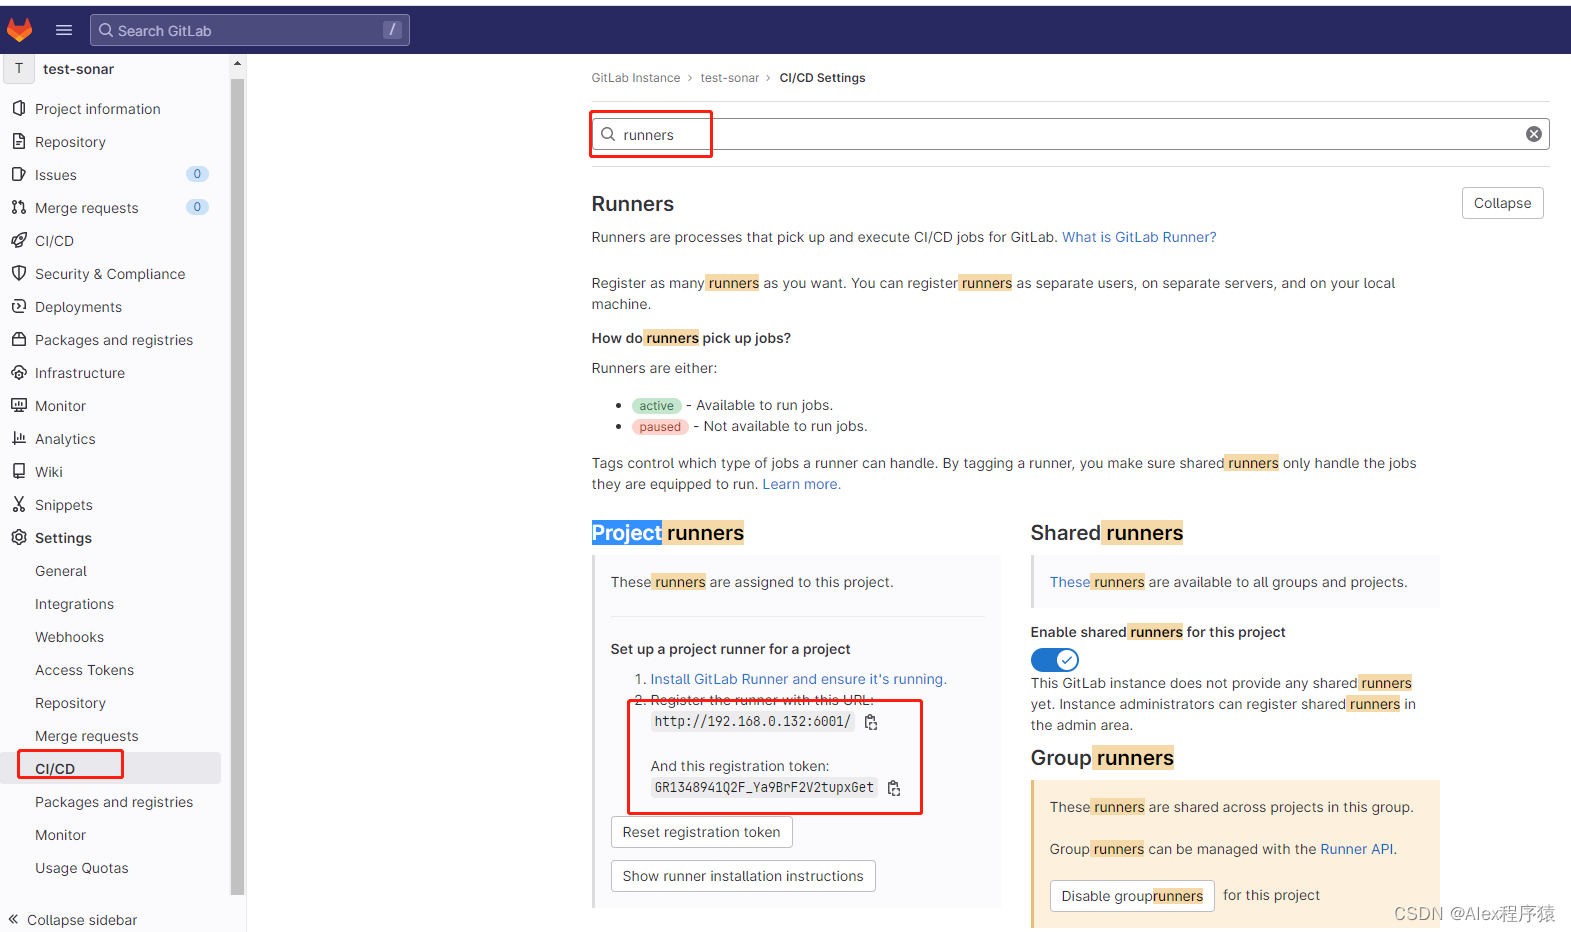1571x932 pixels.
Task: Copy the registration token with the clipboard icon
Action: coord(894,788)
